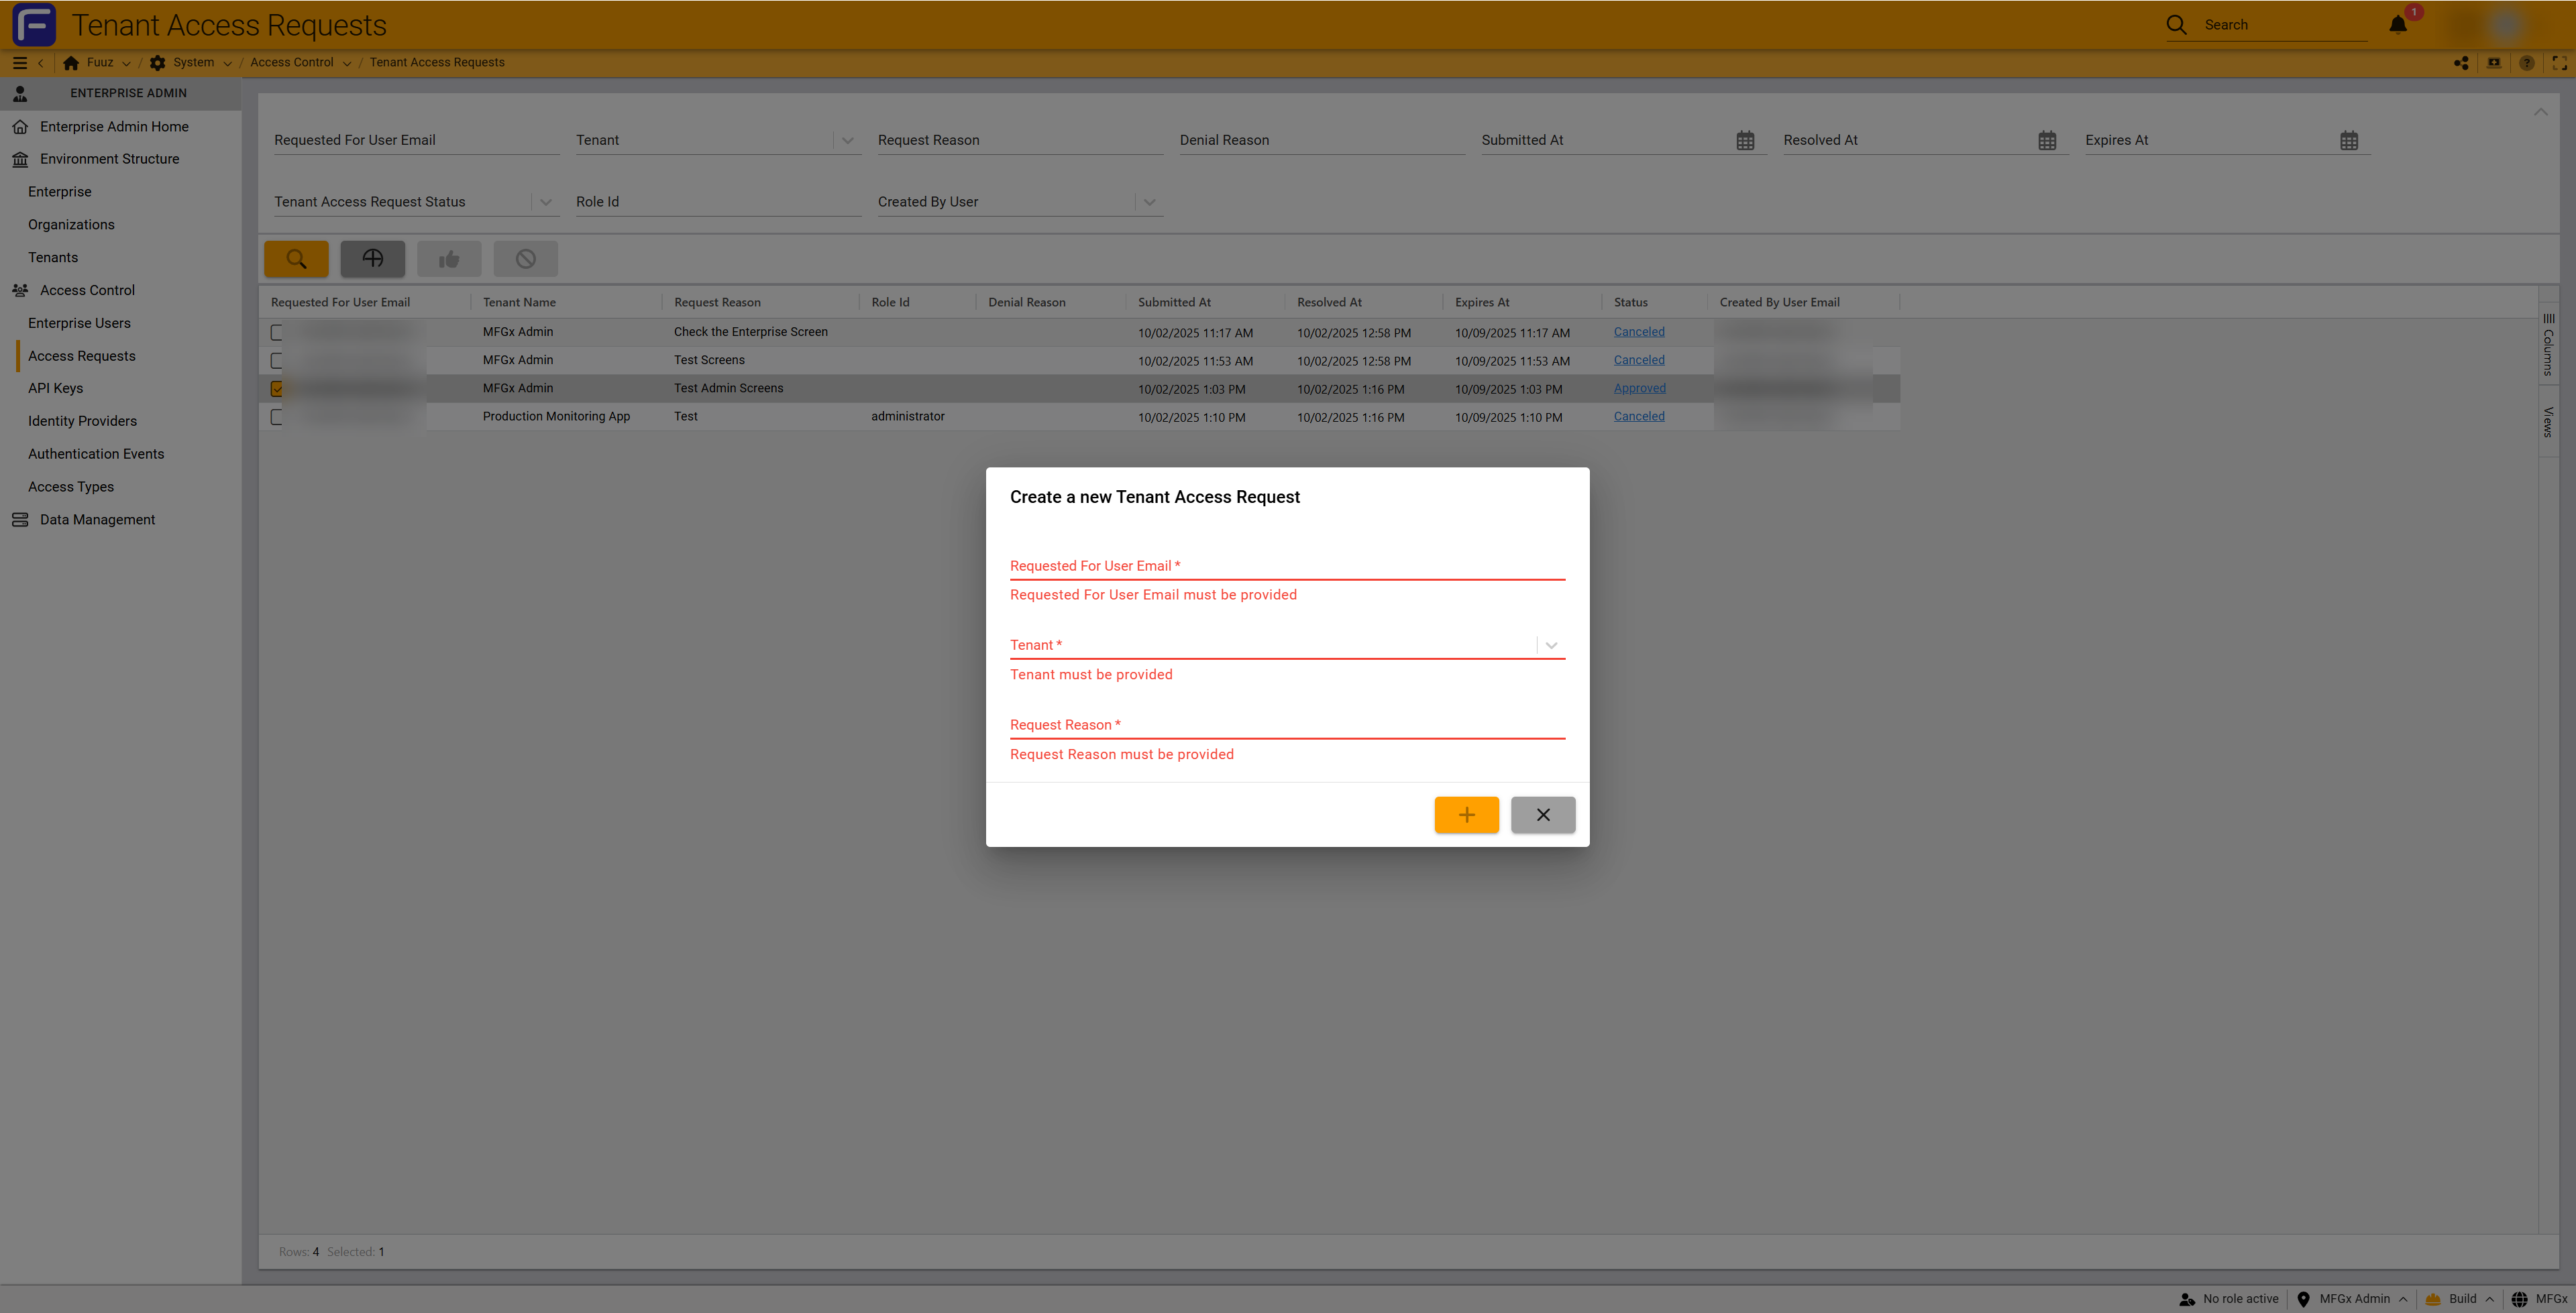Open Environment Structure in sidebar

point(109,159)
